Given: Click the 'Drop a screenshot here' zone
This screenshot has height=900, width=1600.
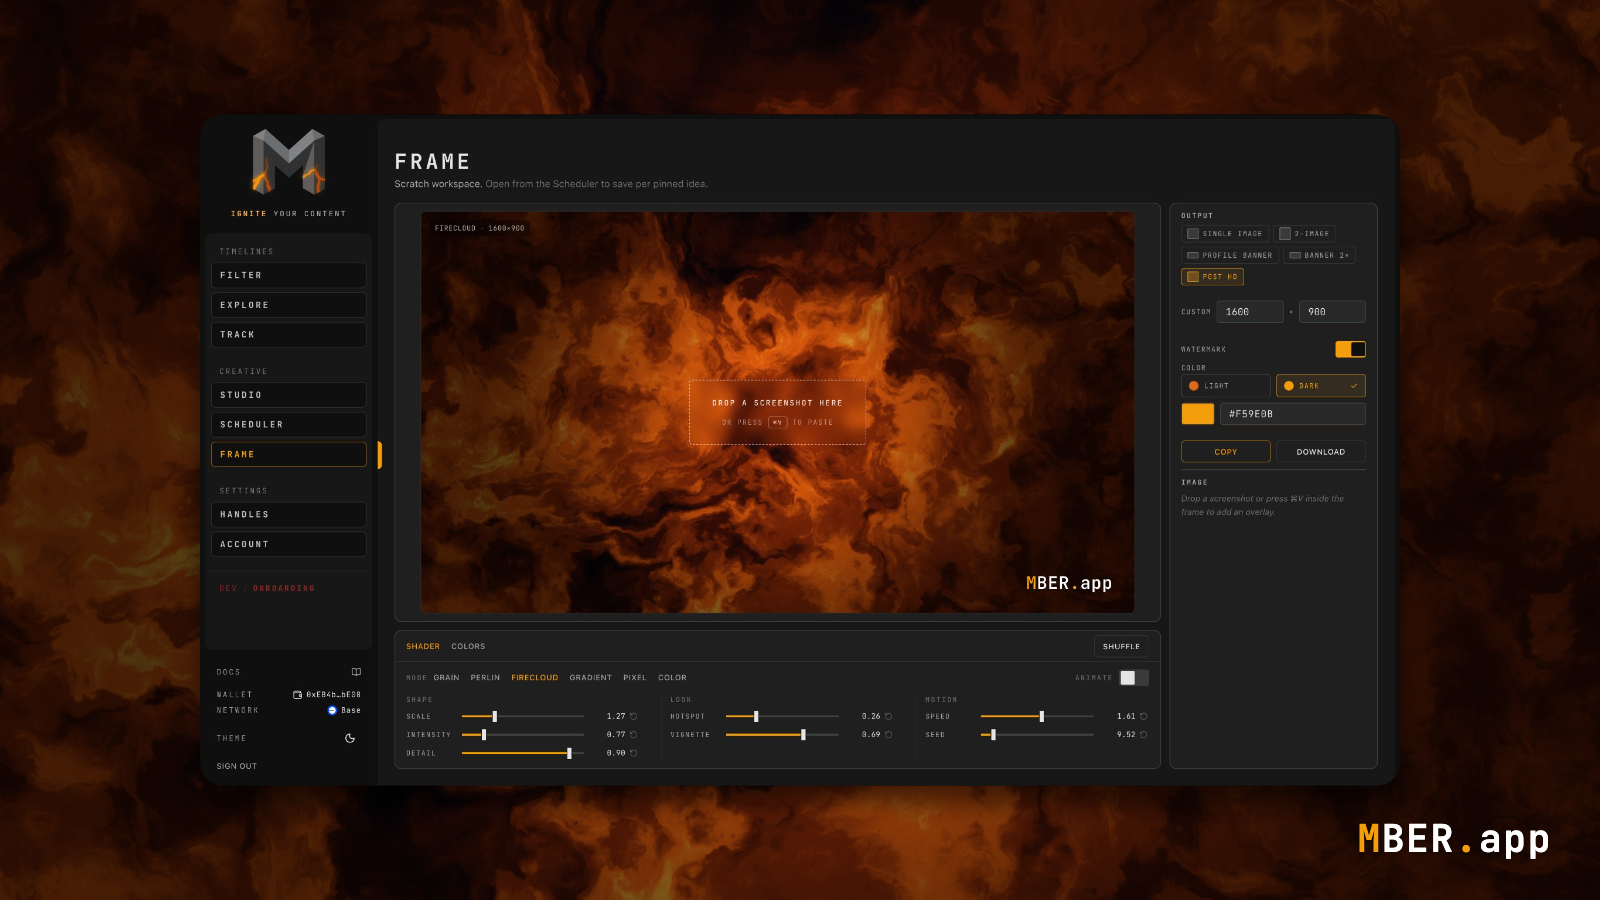Looking at the screenshot, I should 777,412.
